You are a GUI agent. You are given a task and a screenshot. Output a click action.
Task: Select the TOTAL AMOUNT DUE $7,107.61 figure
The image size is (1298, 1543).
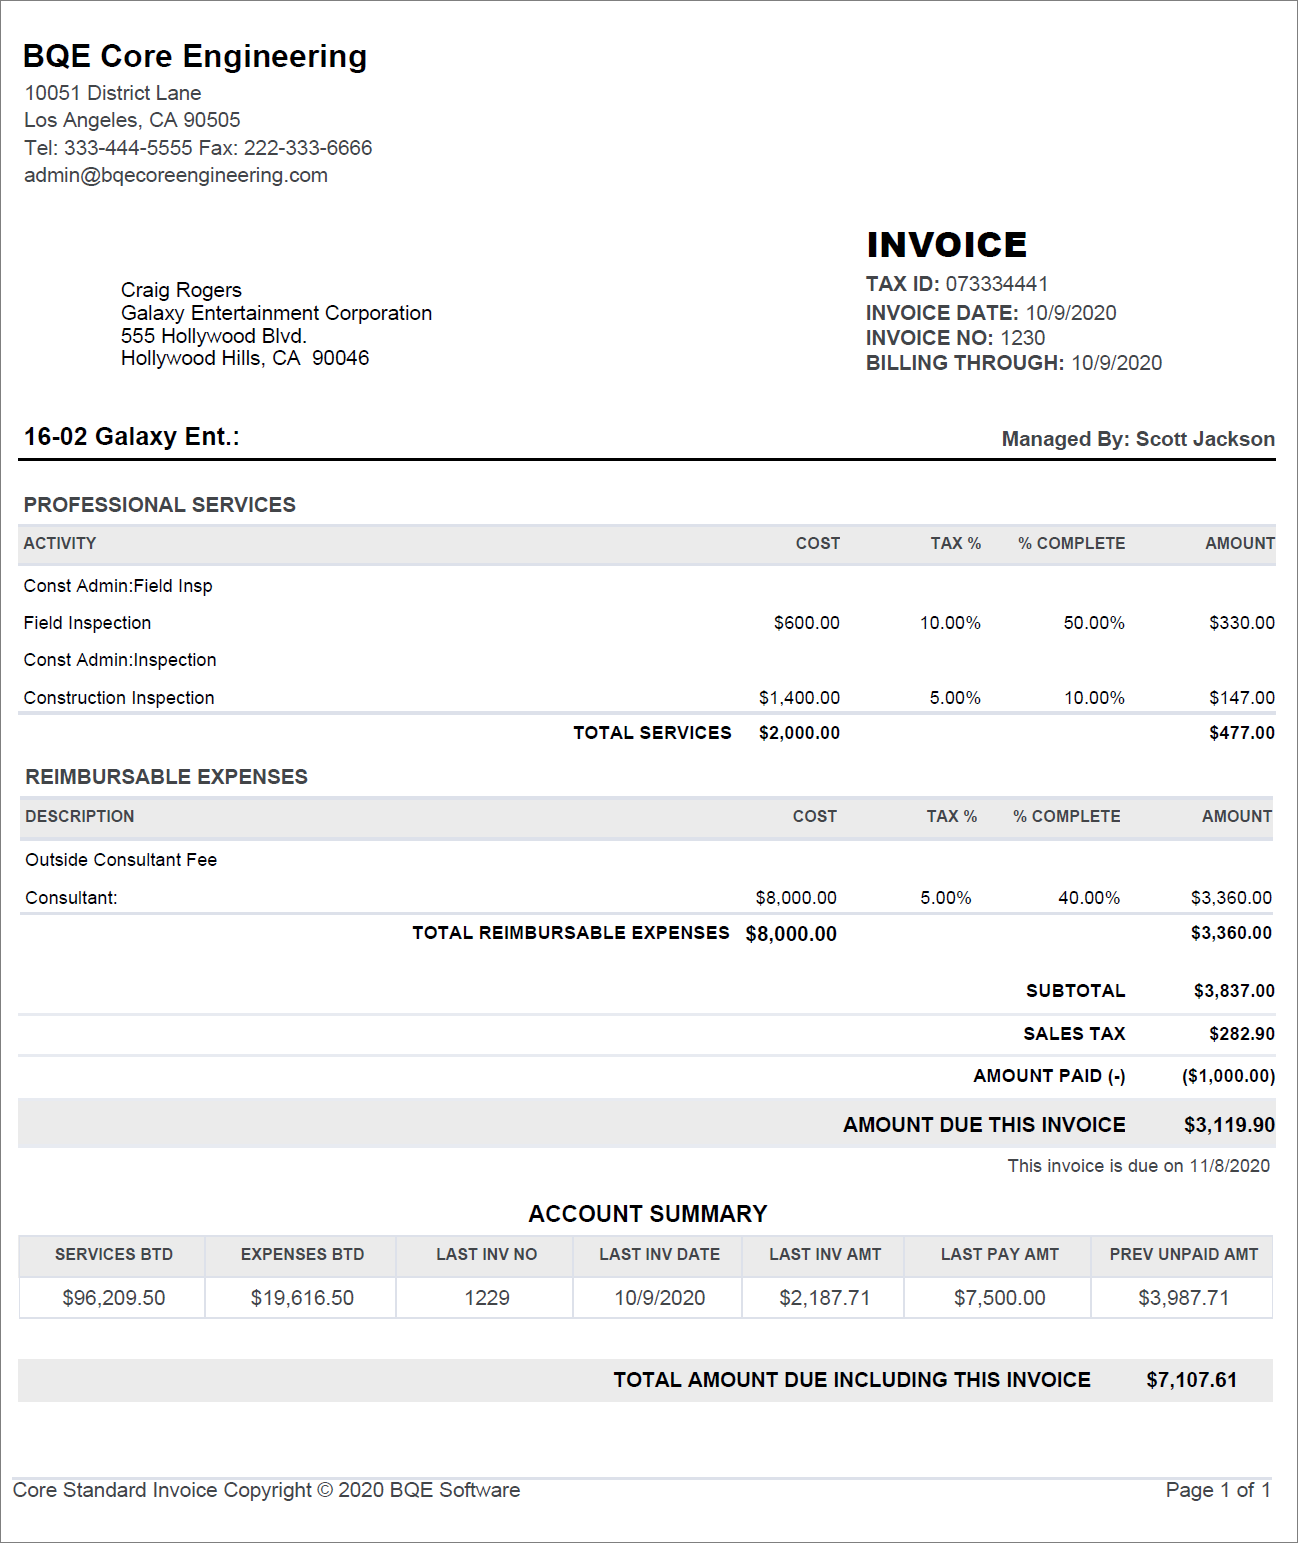1192,1378
